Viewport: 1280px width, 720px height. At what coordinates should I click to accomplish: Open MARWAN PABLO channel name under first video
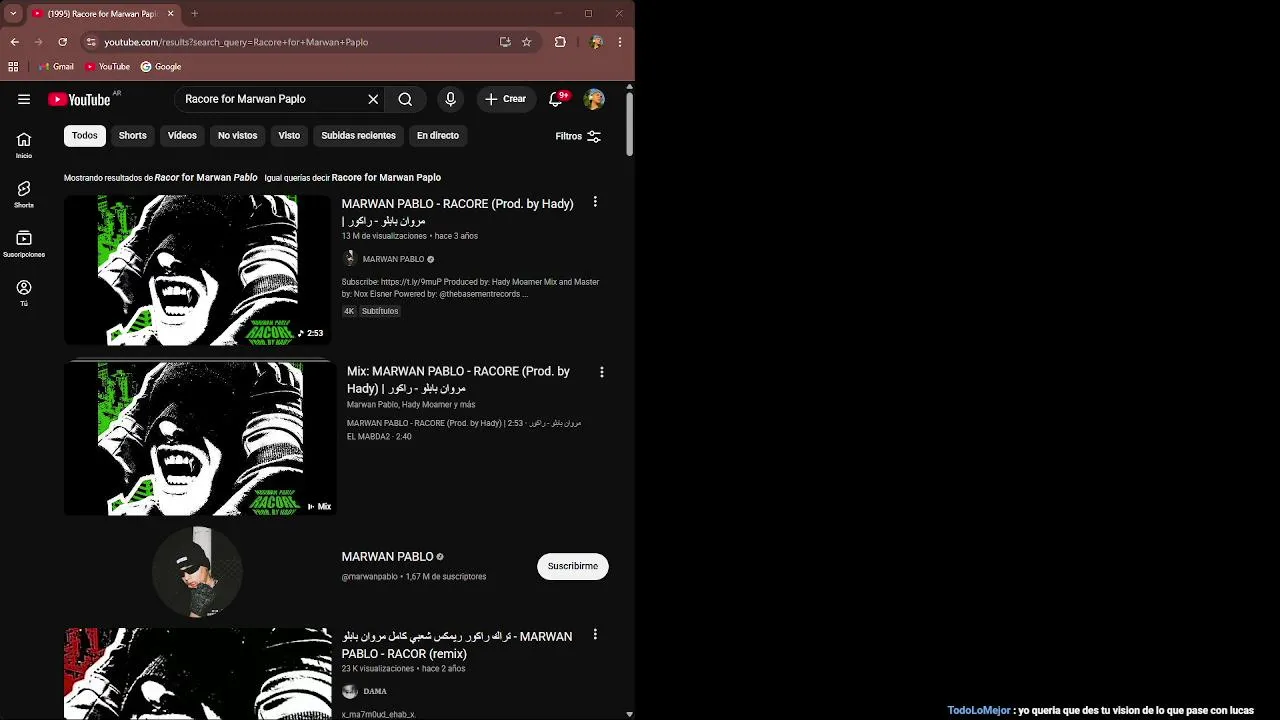coord(393,259)
